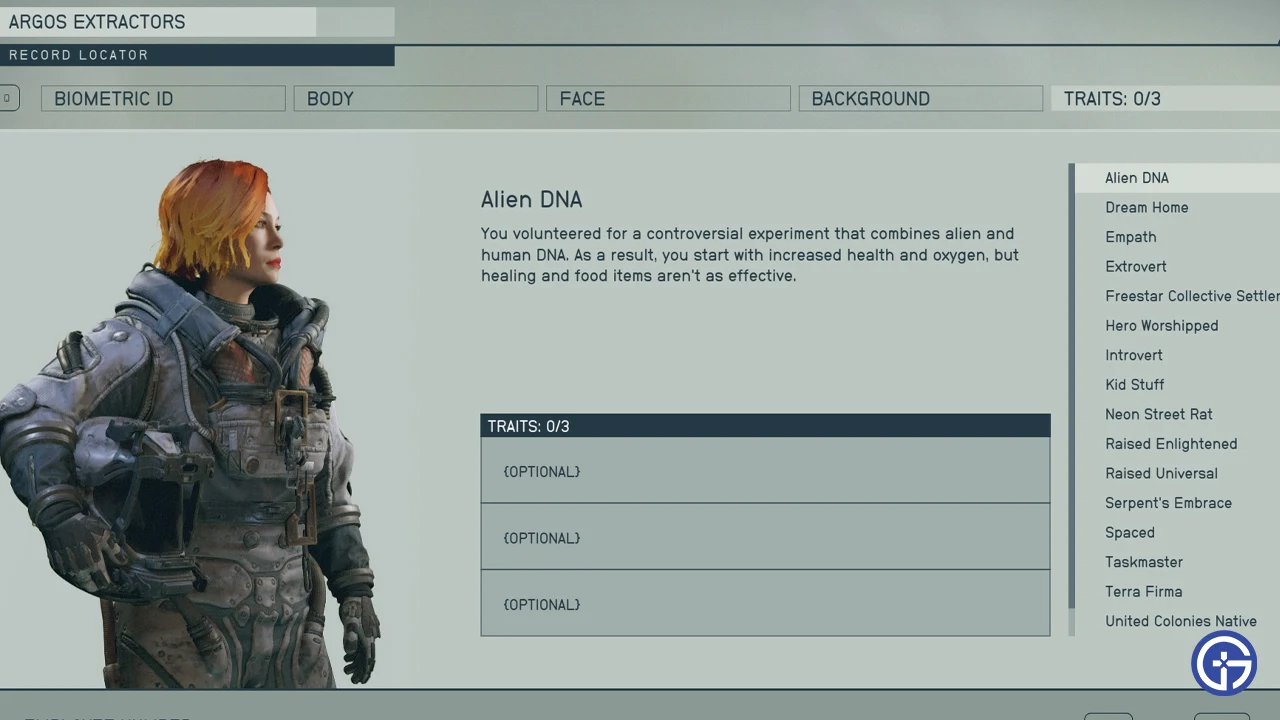Select the Kid Stuff trait
The width and height of the screenshot is (1280, 720).
click(x=1135, y=385)
